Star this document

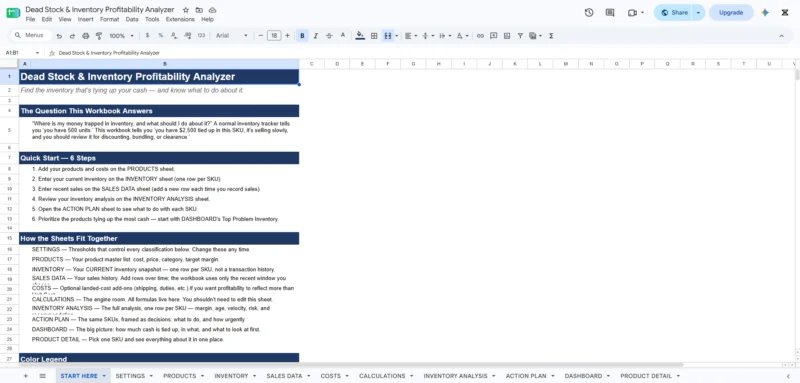click(x=186, y=10)
